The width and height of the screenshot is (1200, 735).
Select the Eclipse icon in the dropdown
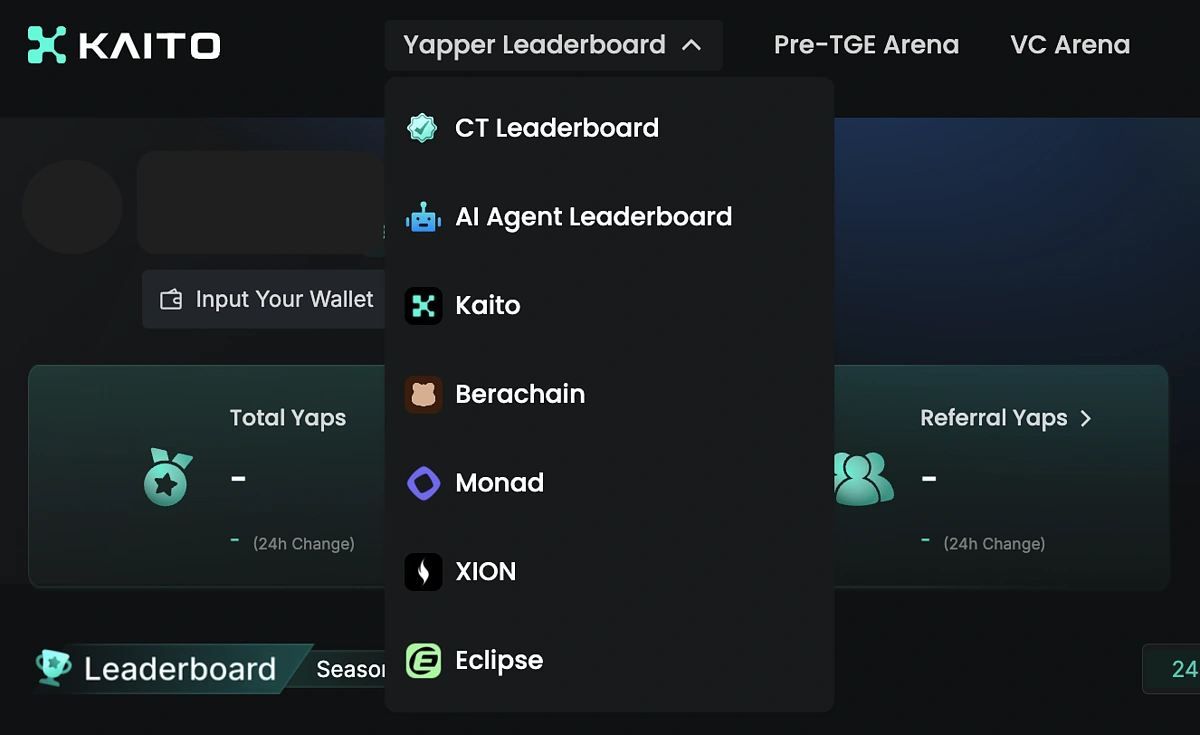(423, 660)
